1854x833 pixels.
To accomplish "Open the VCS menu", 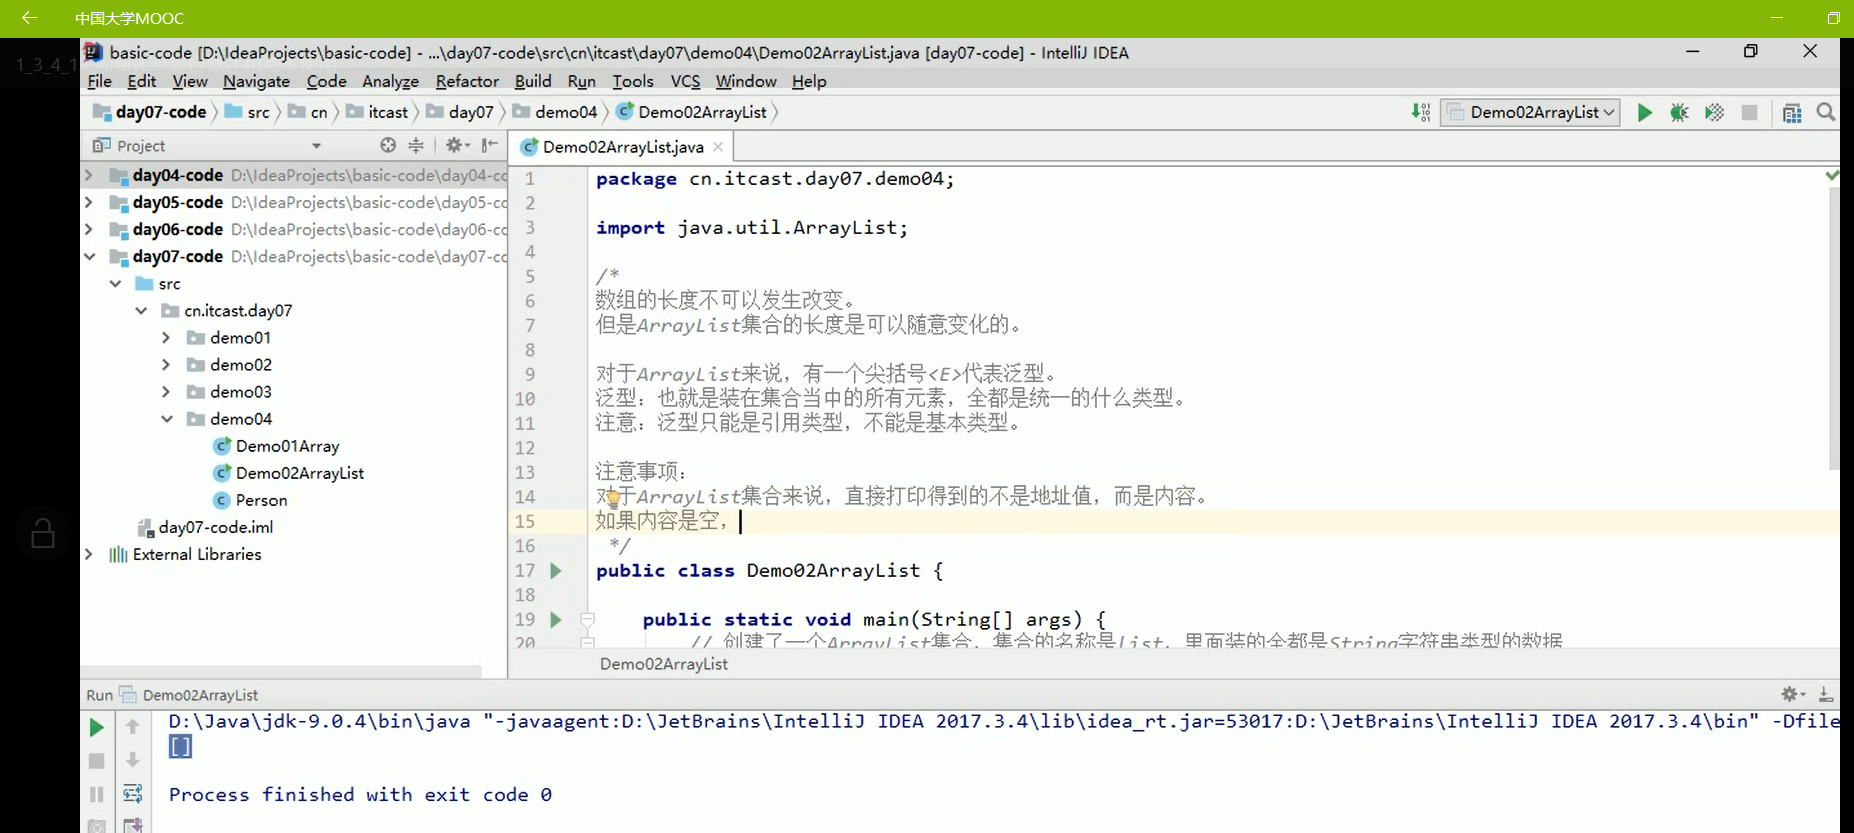I will (685, 81).
